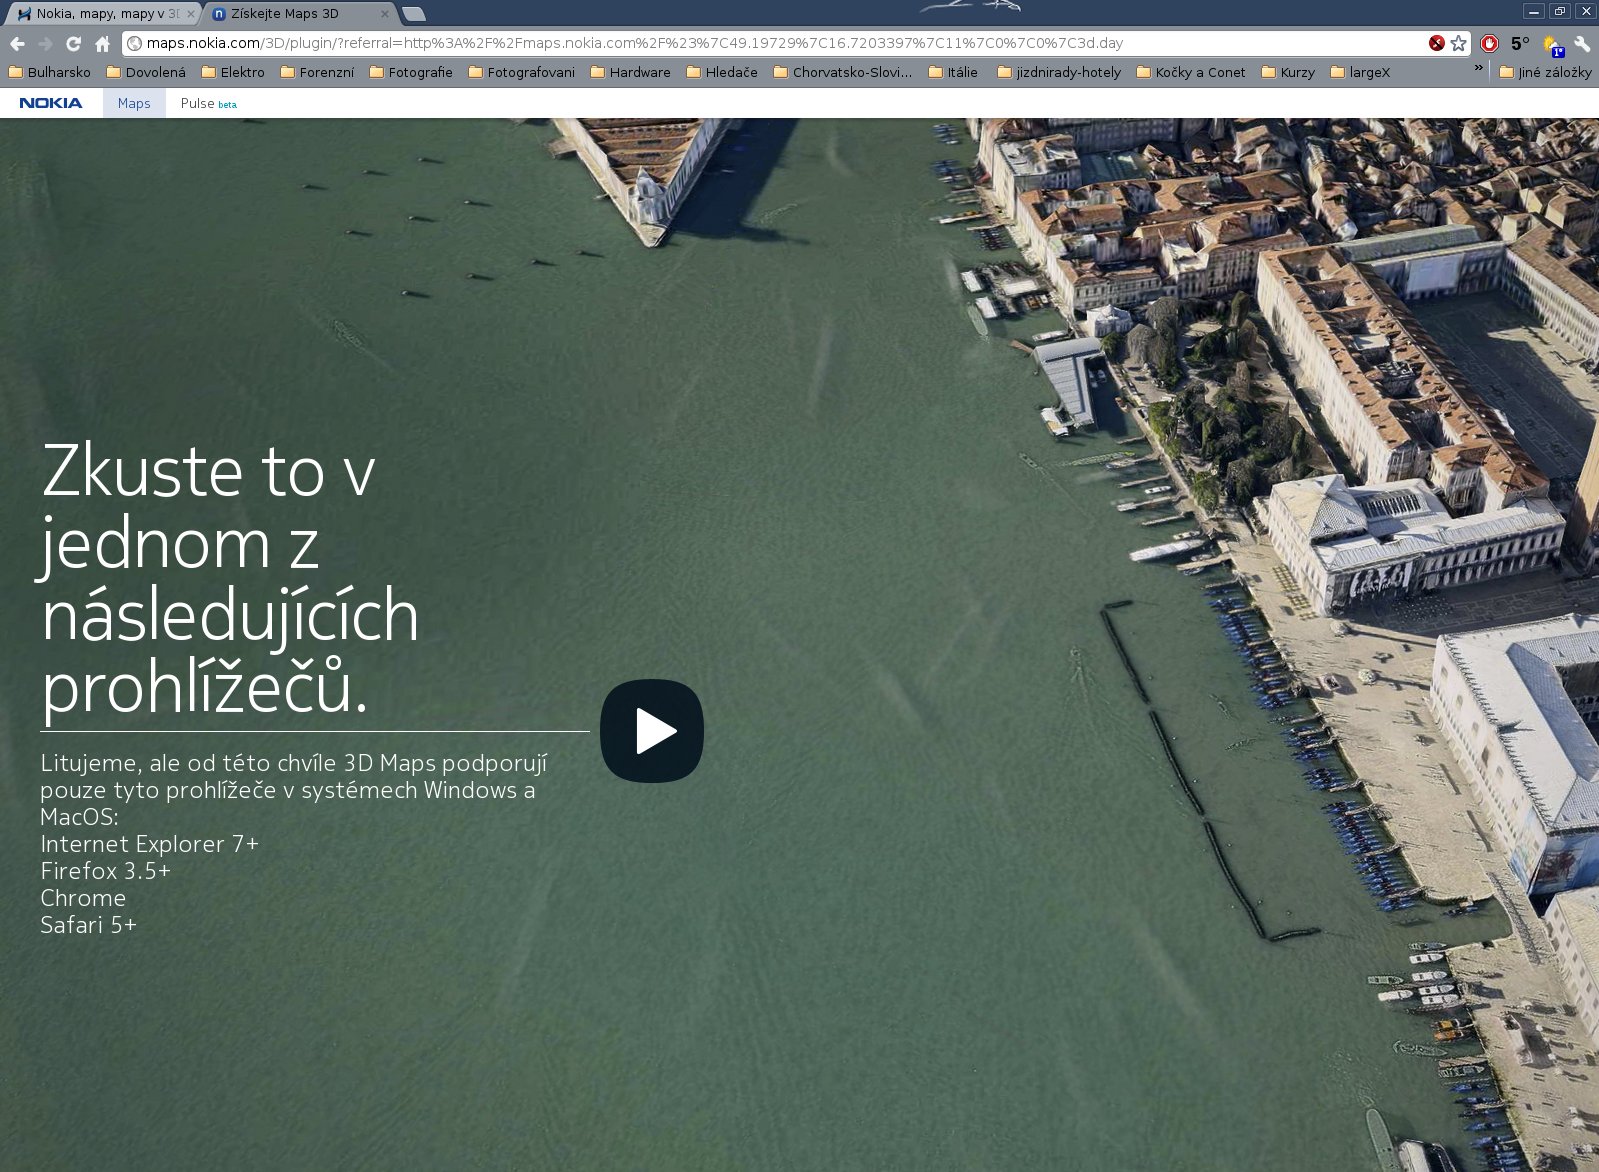This screenshot has width=1599, height=1172.
Task: Open the Bulharsko bookmark folder
Action: coord(50,72)
